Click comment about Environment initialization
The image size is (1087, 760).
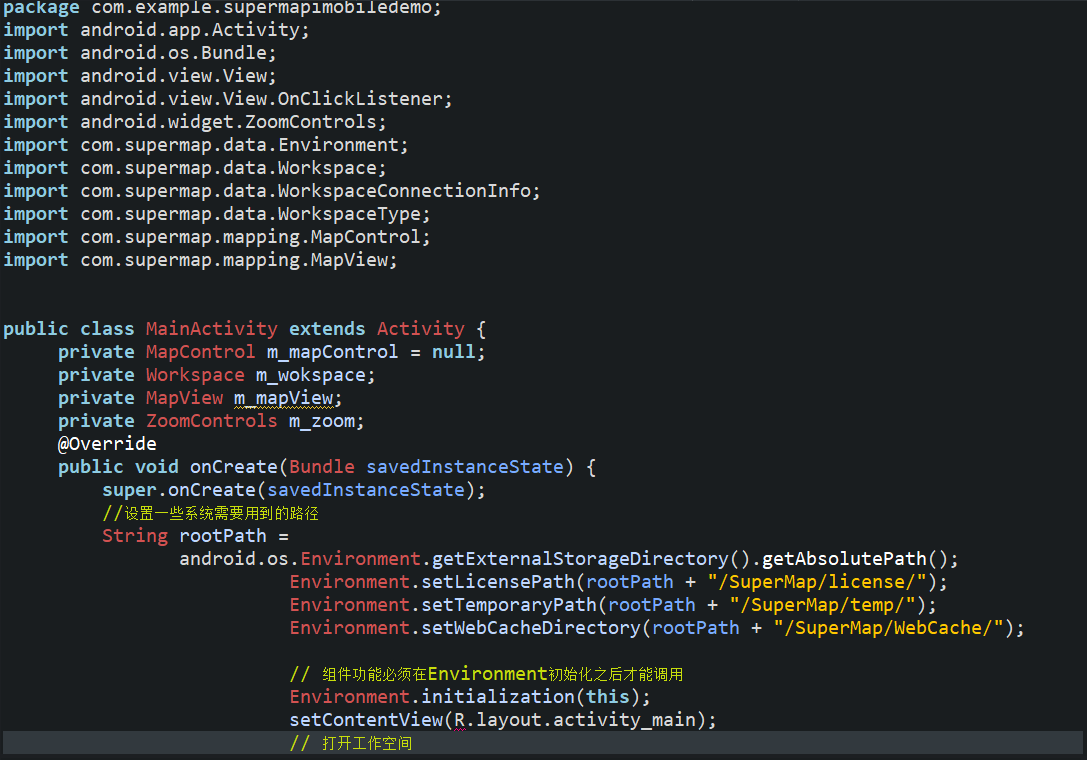486,674
